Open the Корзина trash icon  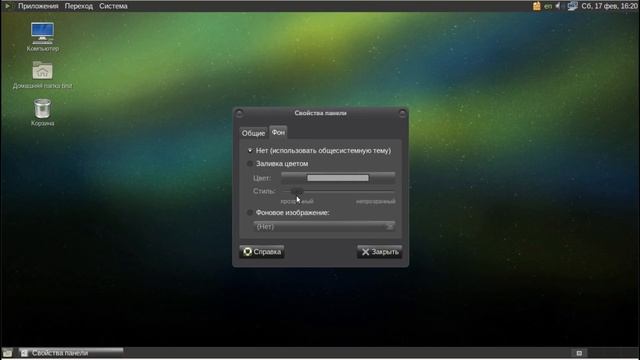tap(42, 112)
